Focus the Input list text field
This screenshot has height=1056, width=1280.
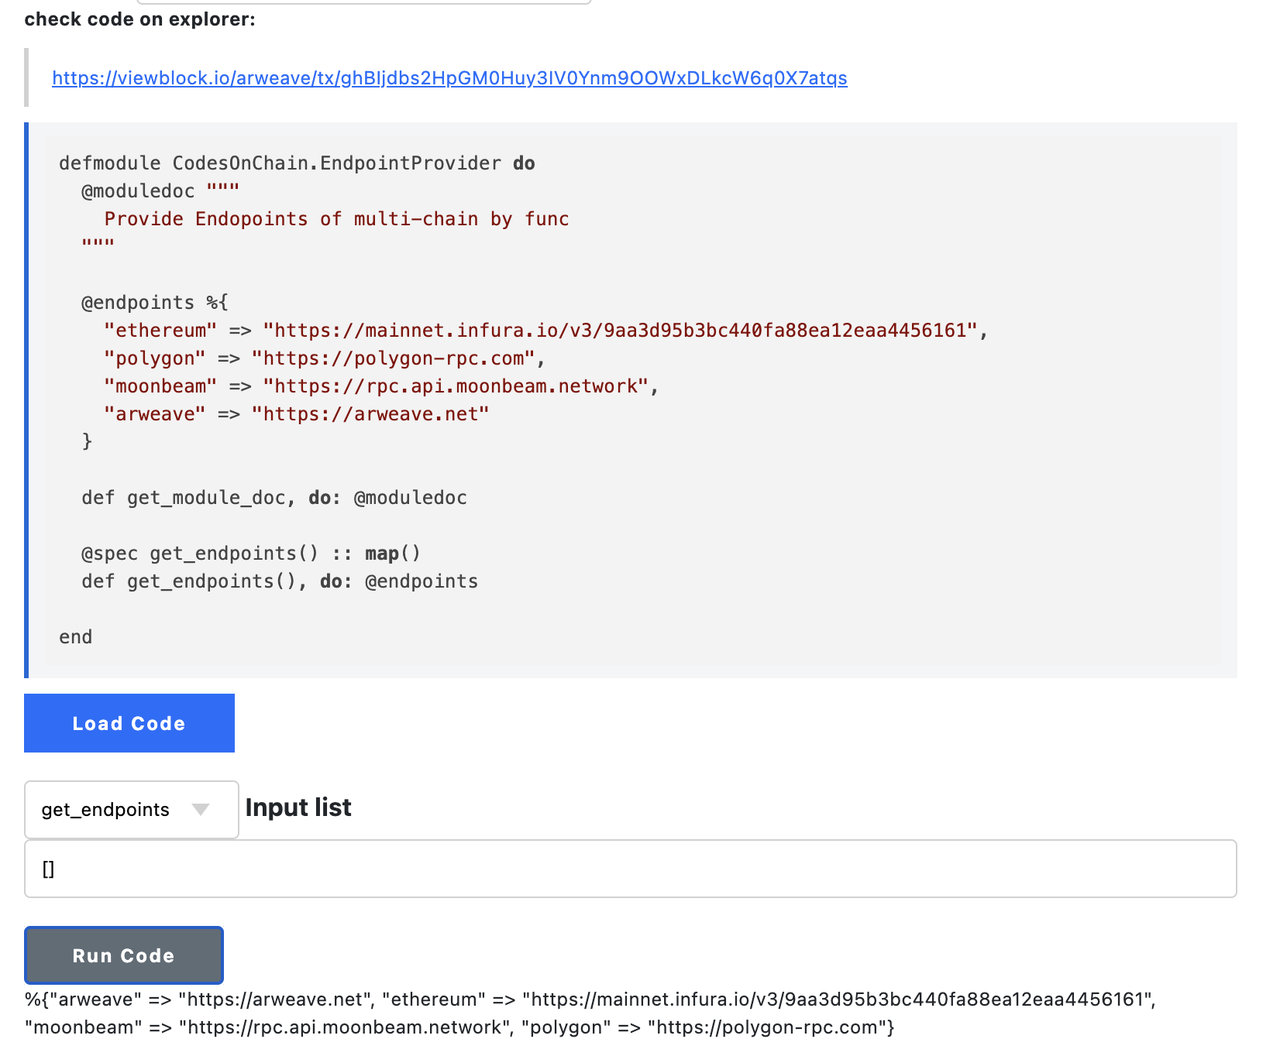click(x=630, y=869)
